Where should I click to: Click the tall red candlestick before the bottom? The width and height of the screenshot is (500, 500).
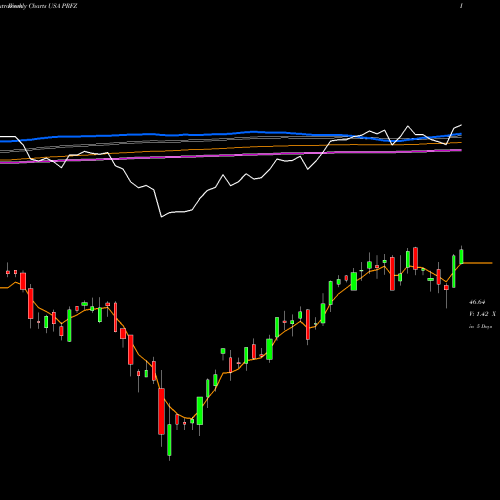[161, 411]
